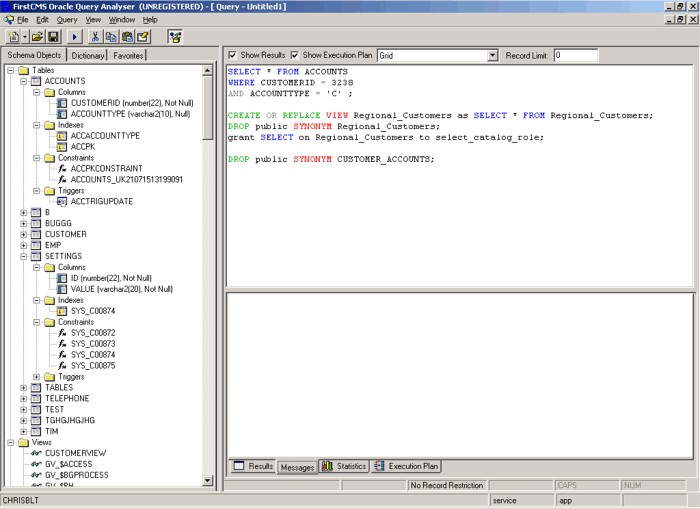Click the Clear eraser toolbar icon
700x509 pixels.
click(x=143, y=37)
